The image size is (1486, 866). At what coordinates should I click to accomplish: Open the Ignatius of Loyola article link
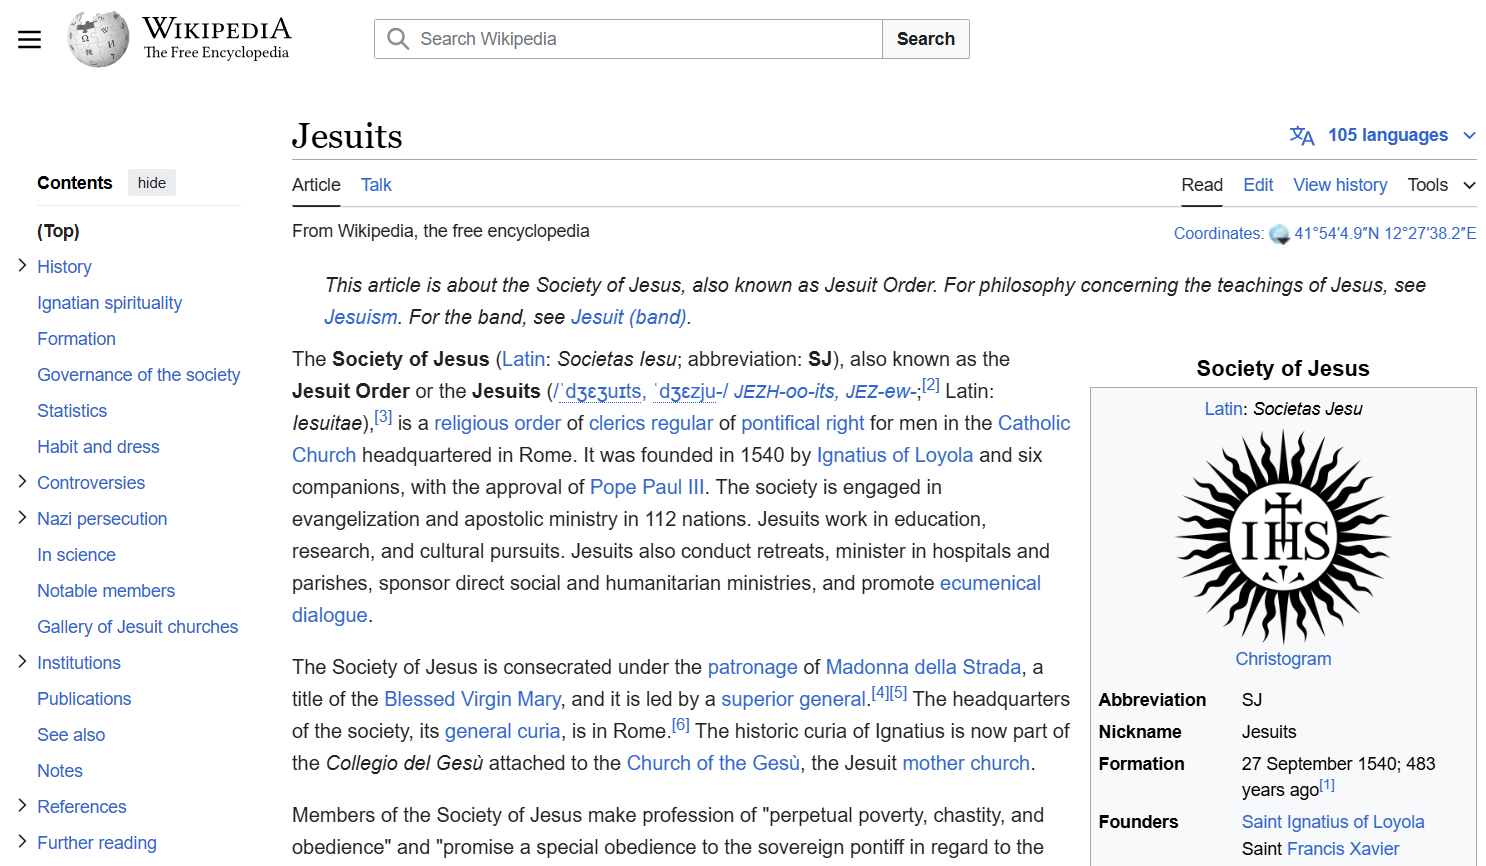click(895, 455)
